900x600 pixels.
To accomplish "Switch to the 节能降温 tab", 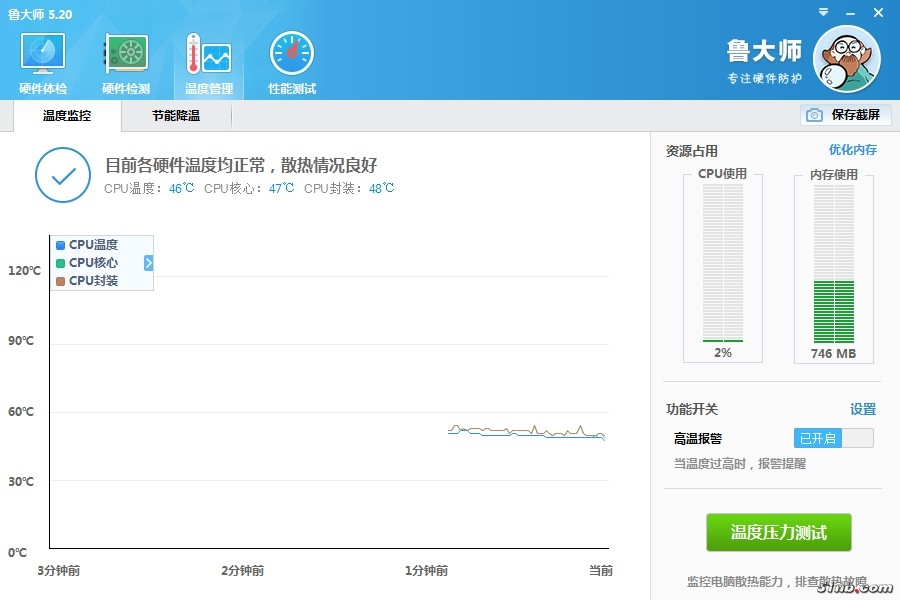I will coord(176,116).
